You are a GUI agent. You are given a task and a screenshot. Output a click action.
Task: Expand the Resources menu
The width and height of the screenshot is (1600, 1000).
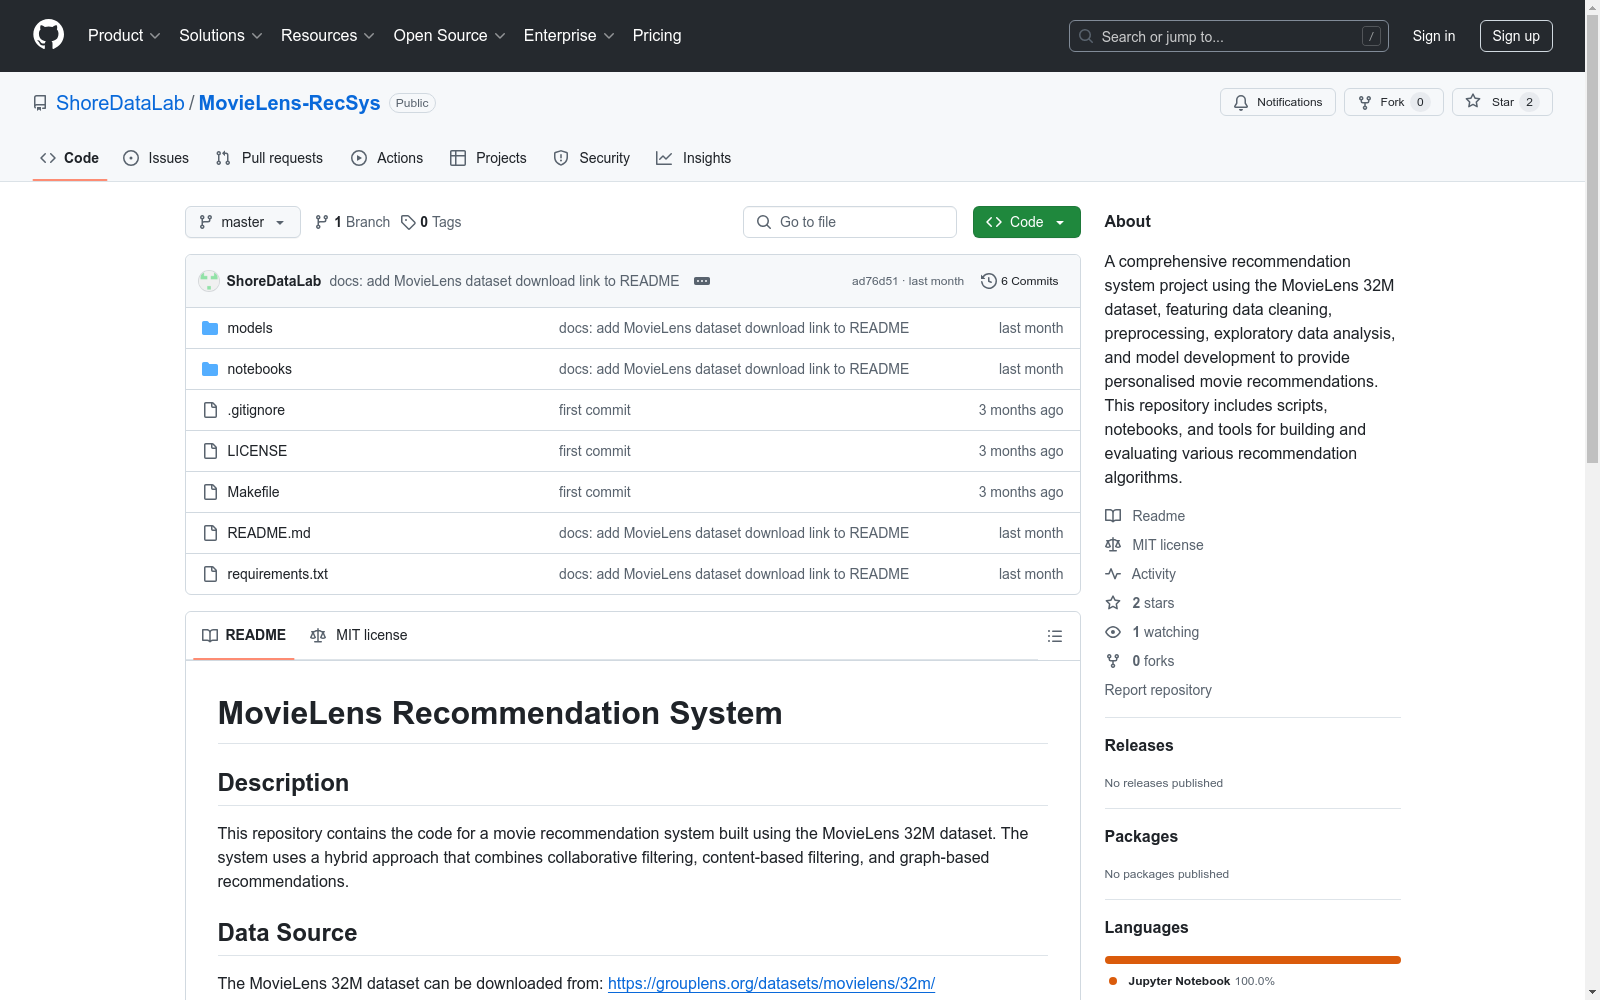click(328, 35)
